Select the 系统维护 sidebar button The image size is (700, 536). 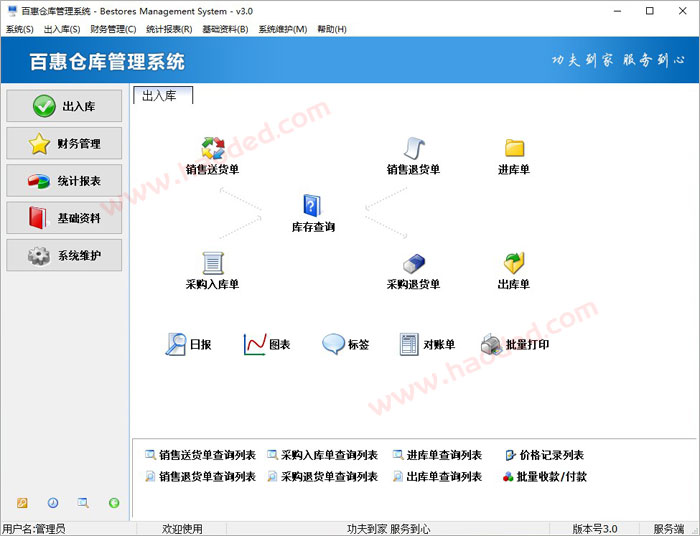point(64,255)
